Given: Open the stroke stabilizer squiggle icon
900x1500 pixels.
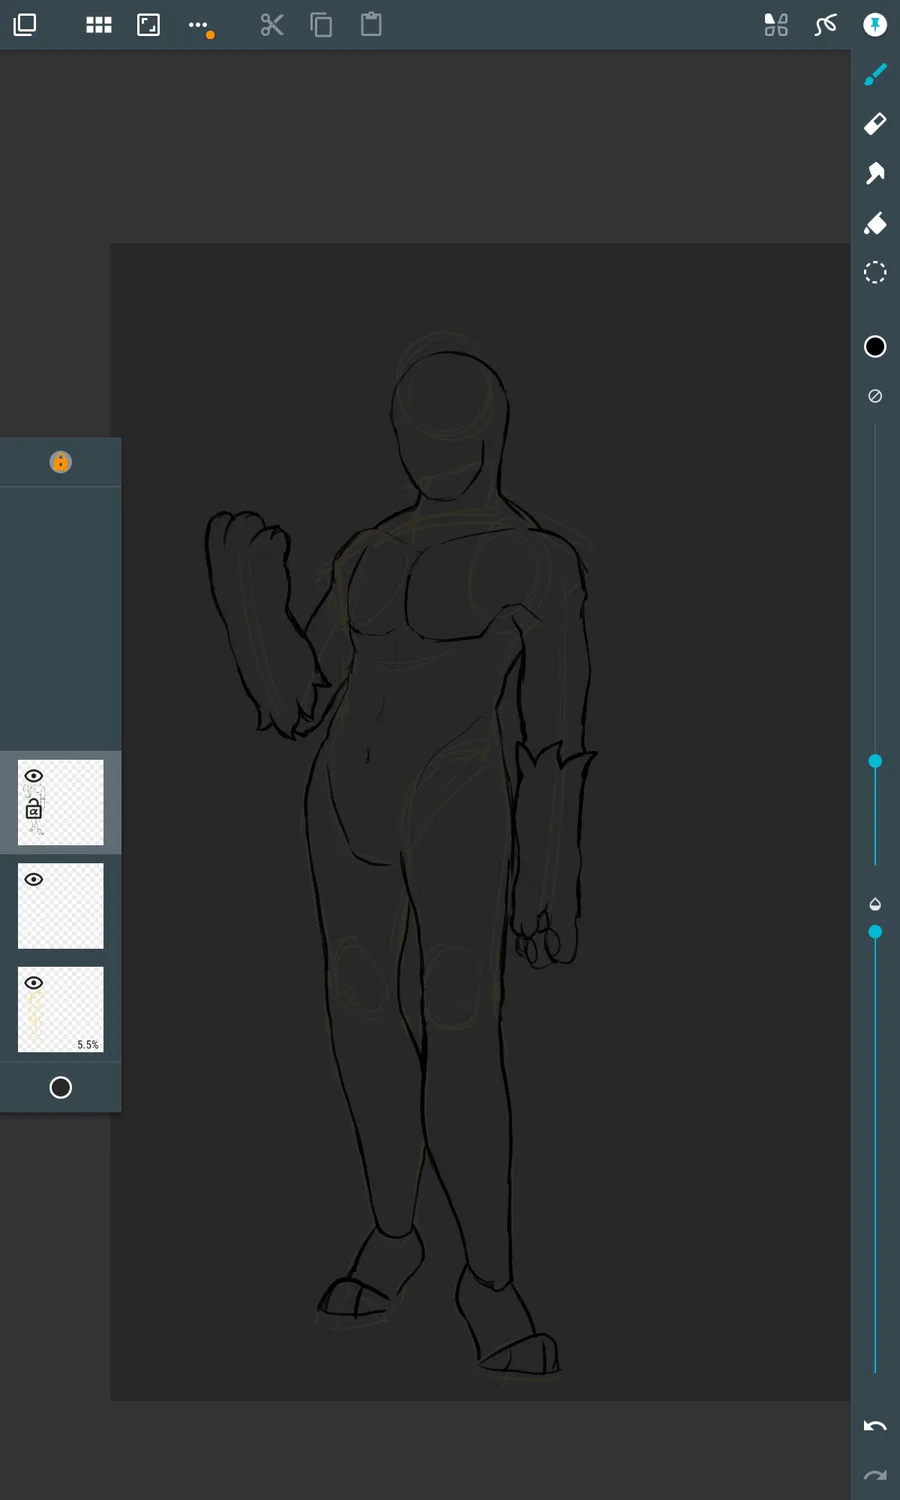Looking at the screenshot, I should 825,25.
